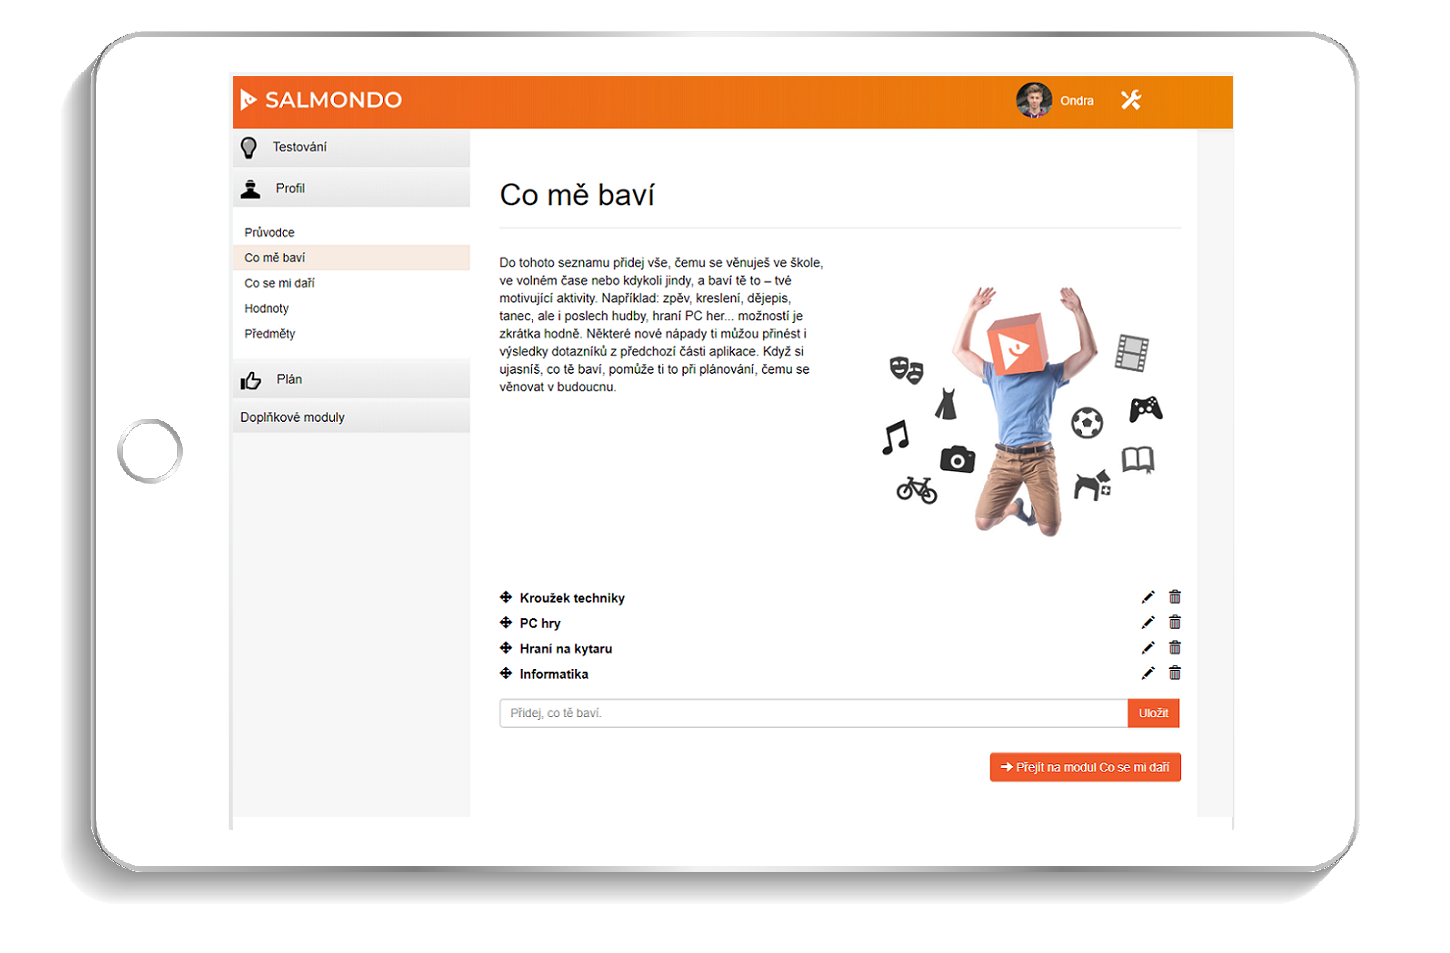The height and width of the screenshot is (953, 1450).
Task: Open Doplňkové moduly in sidebar
Action: (x=351, y=417)
